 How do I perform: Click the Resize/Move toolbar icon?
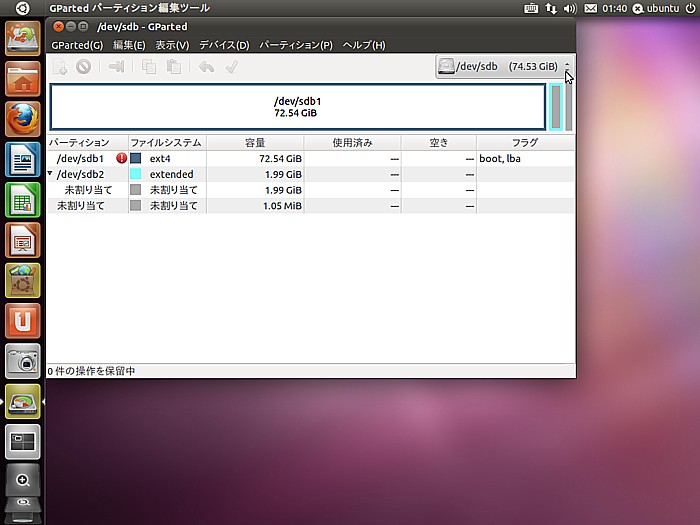(x=117, y=67)
